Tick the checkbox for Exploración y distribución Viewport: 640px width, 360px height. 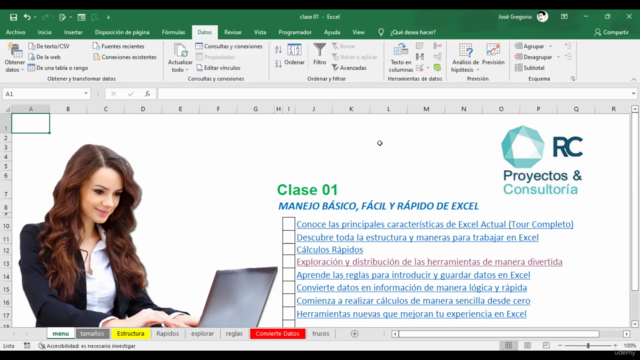coord(289,262)
